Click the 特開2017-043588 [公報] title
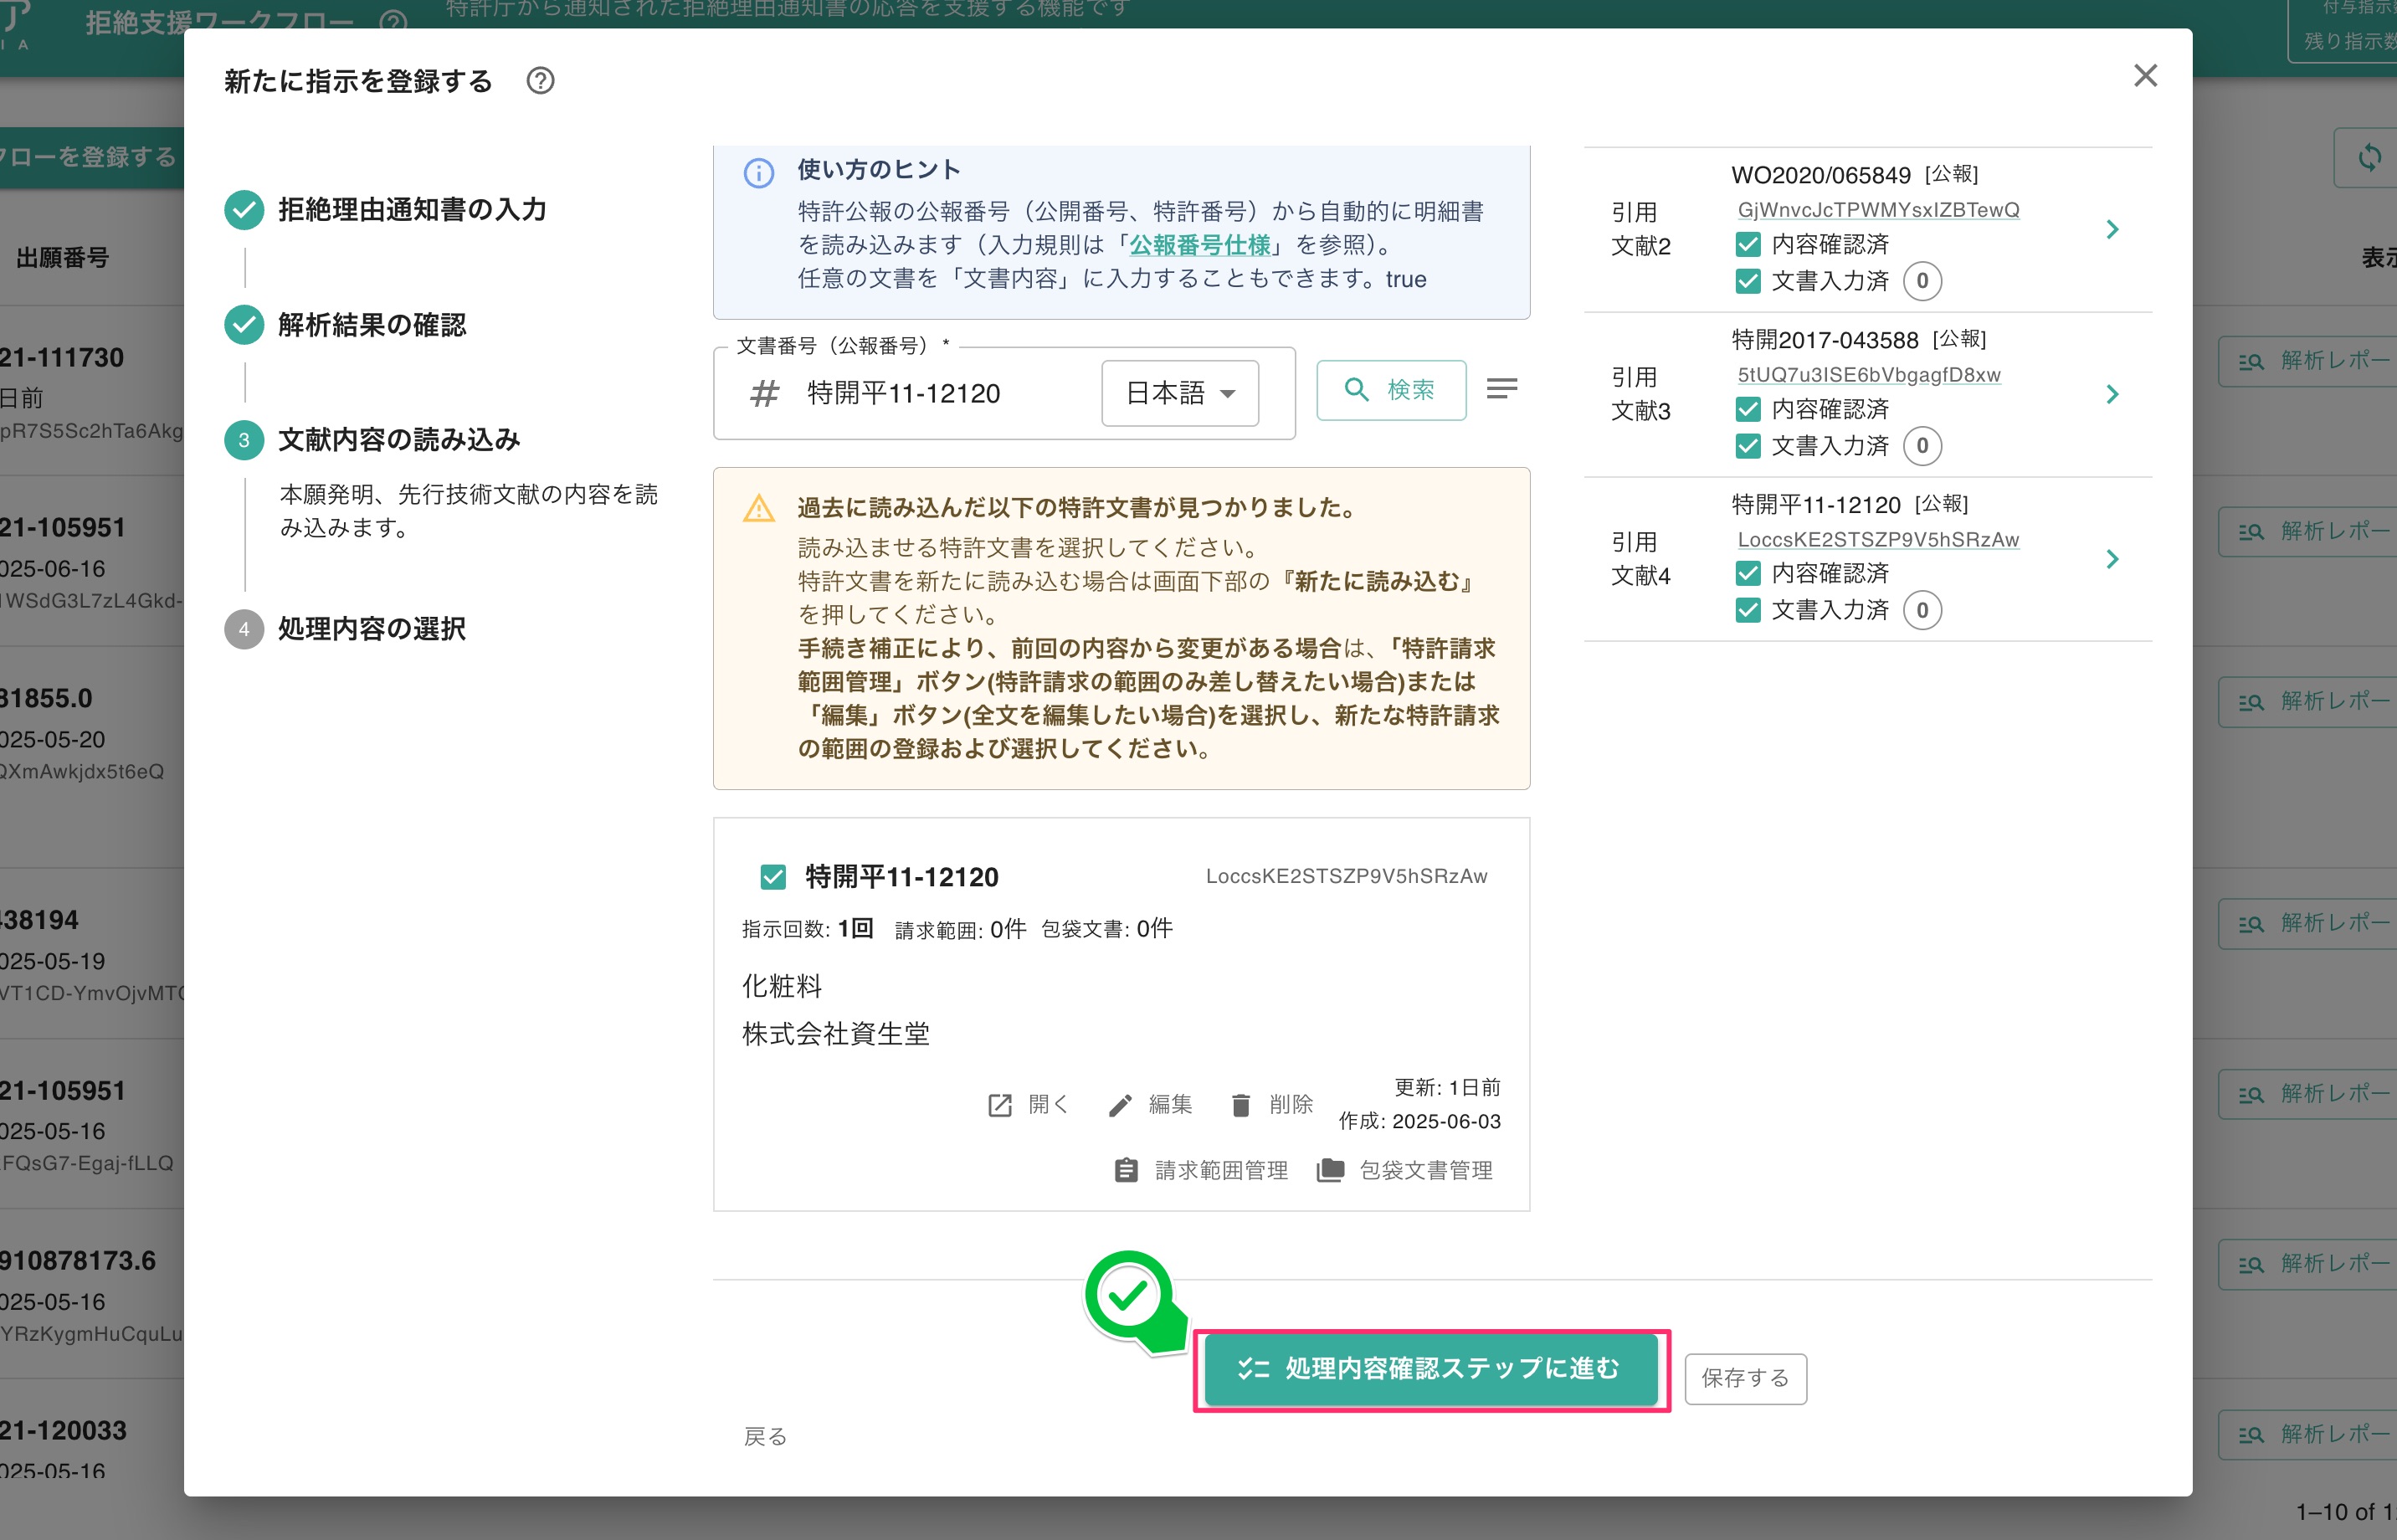 point(1859,340)
